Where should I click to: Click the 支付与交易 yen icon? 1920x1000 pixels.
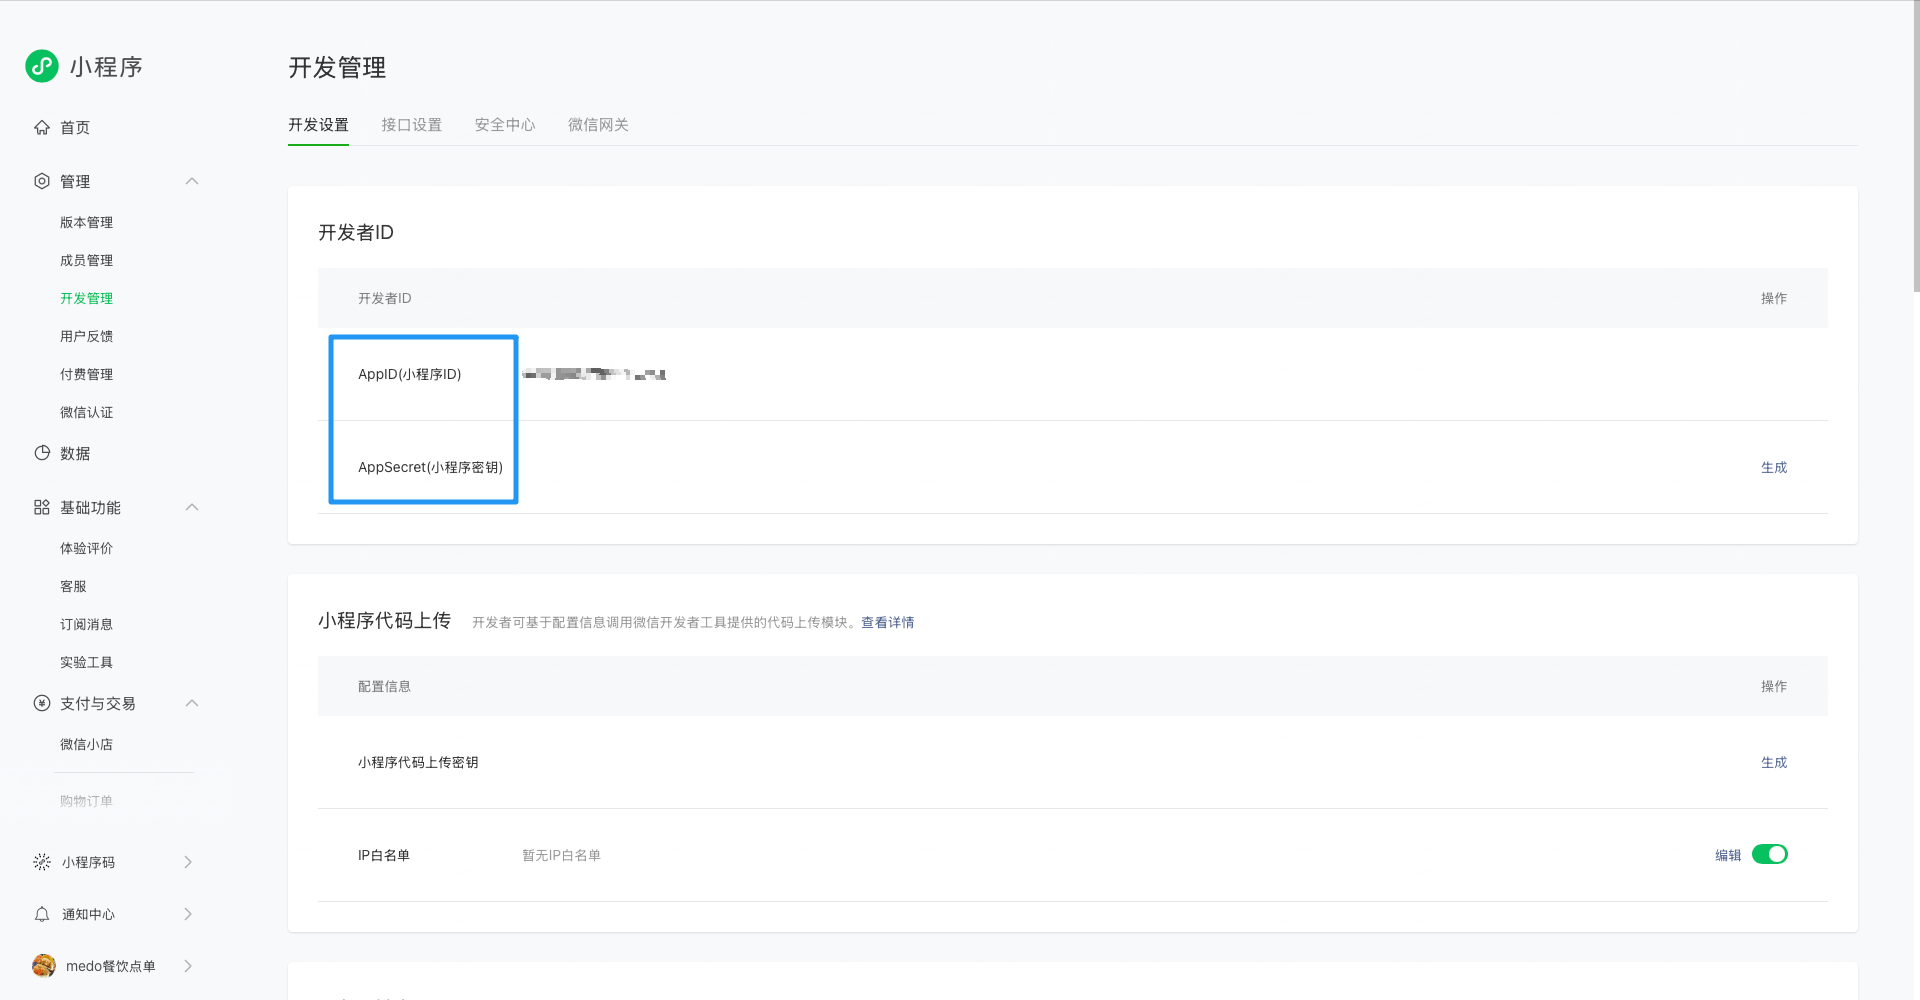42,703
